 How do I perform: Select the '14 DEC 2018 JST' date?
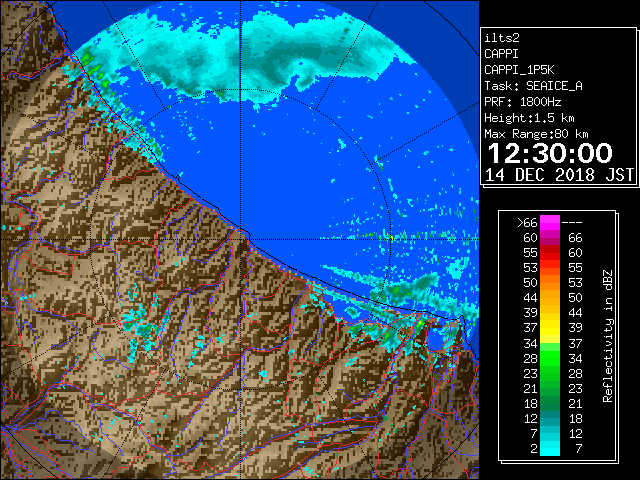pos(559,175)
